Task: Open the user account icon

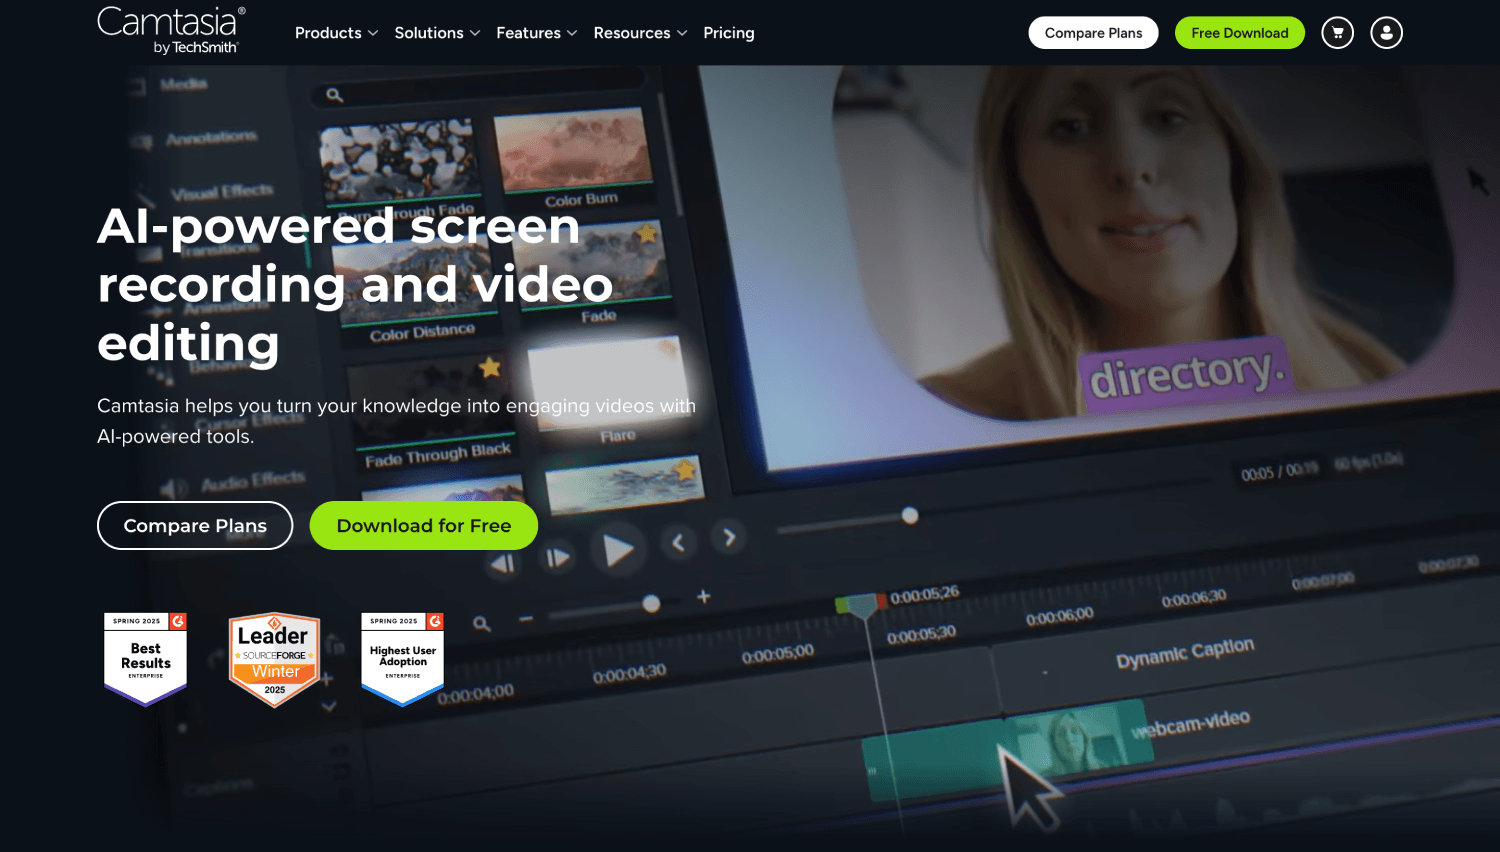Action: [x=1386, y=33]
